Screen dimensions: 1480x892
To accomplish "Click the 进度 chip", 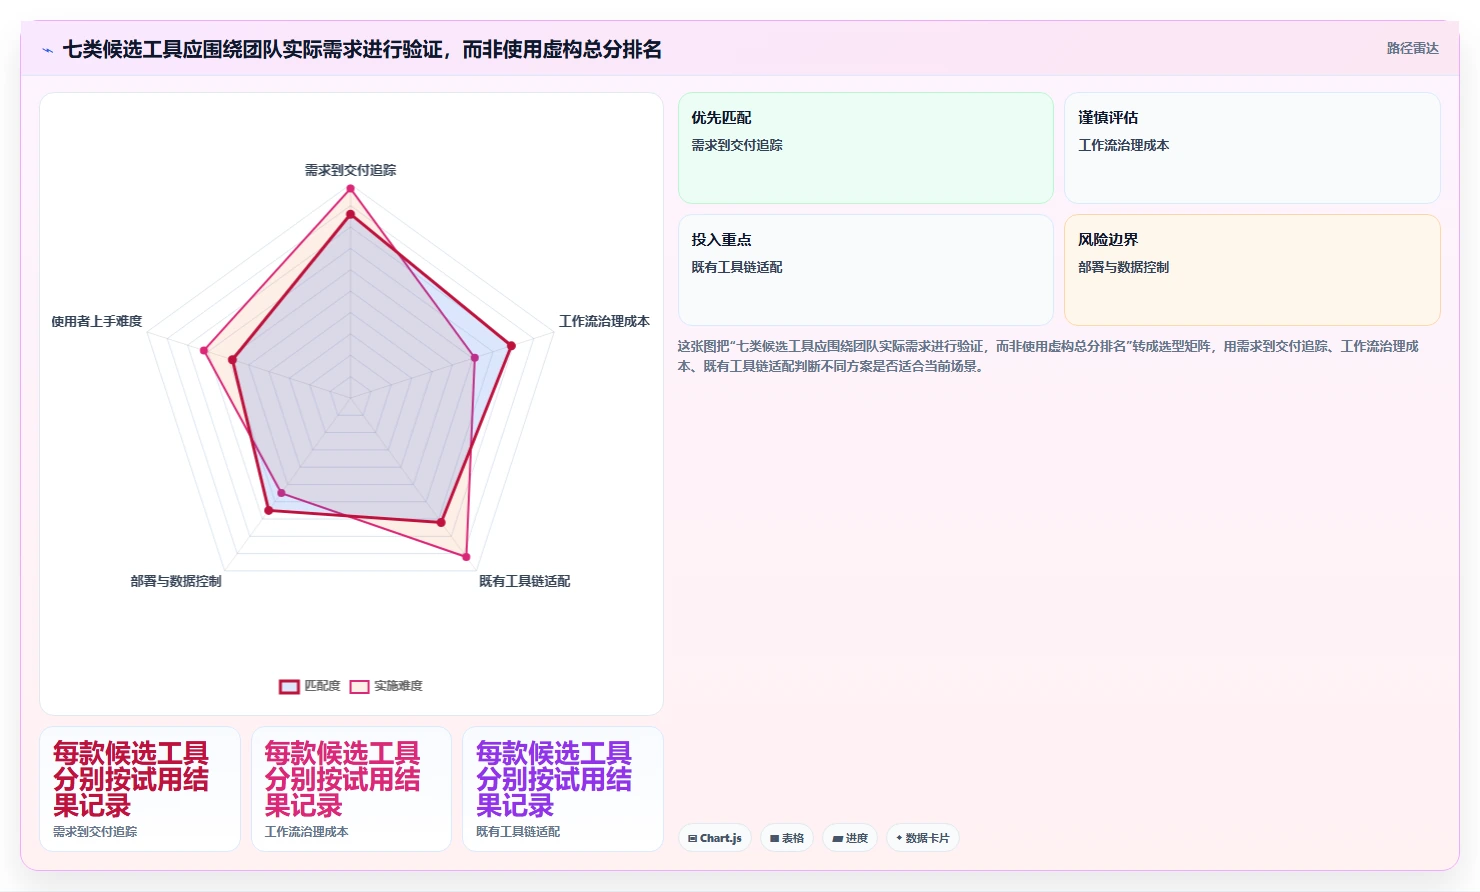I will click(850, 838).
